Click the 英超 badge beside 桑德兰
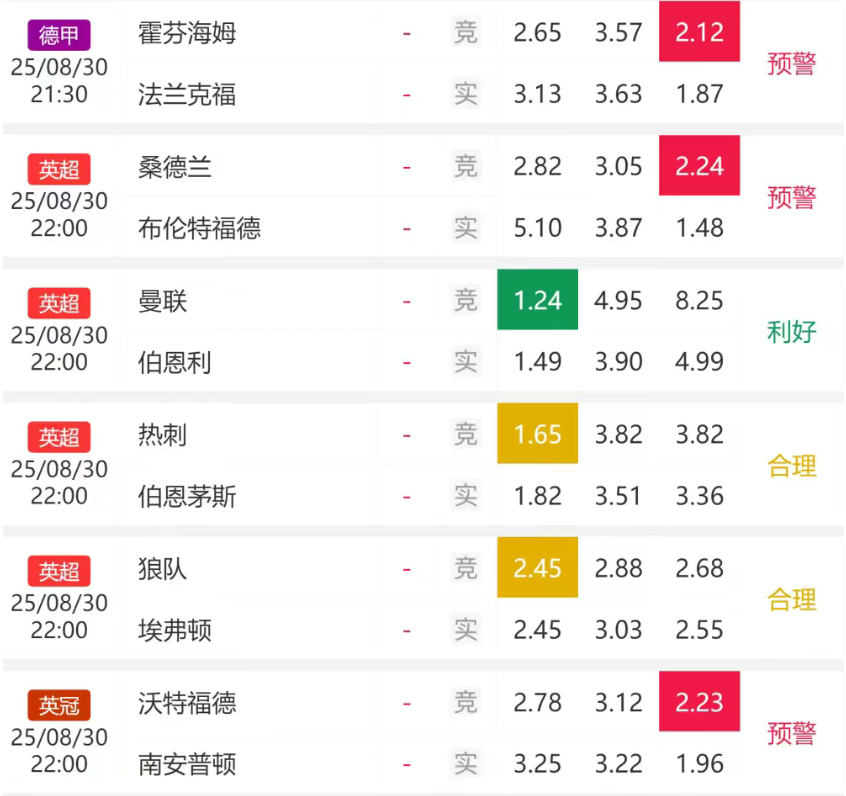 (59, 170)
